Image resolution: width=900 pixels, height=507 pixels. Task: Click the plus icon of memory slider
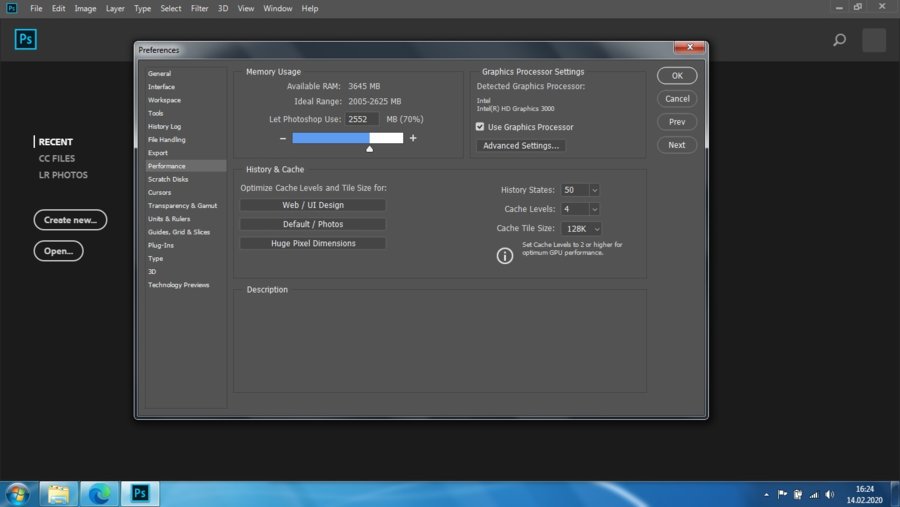(413, 138)
